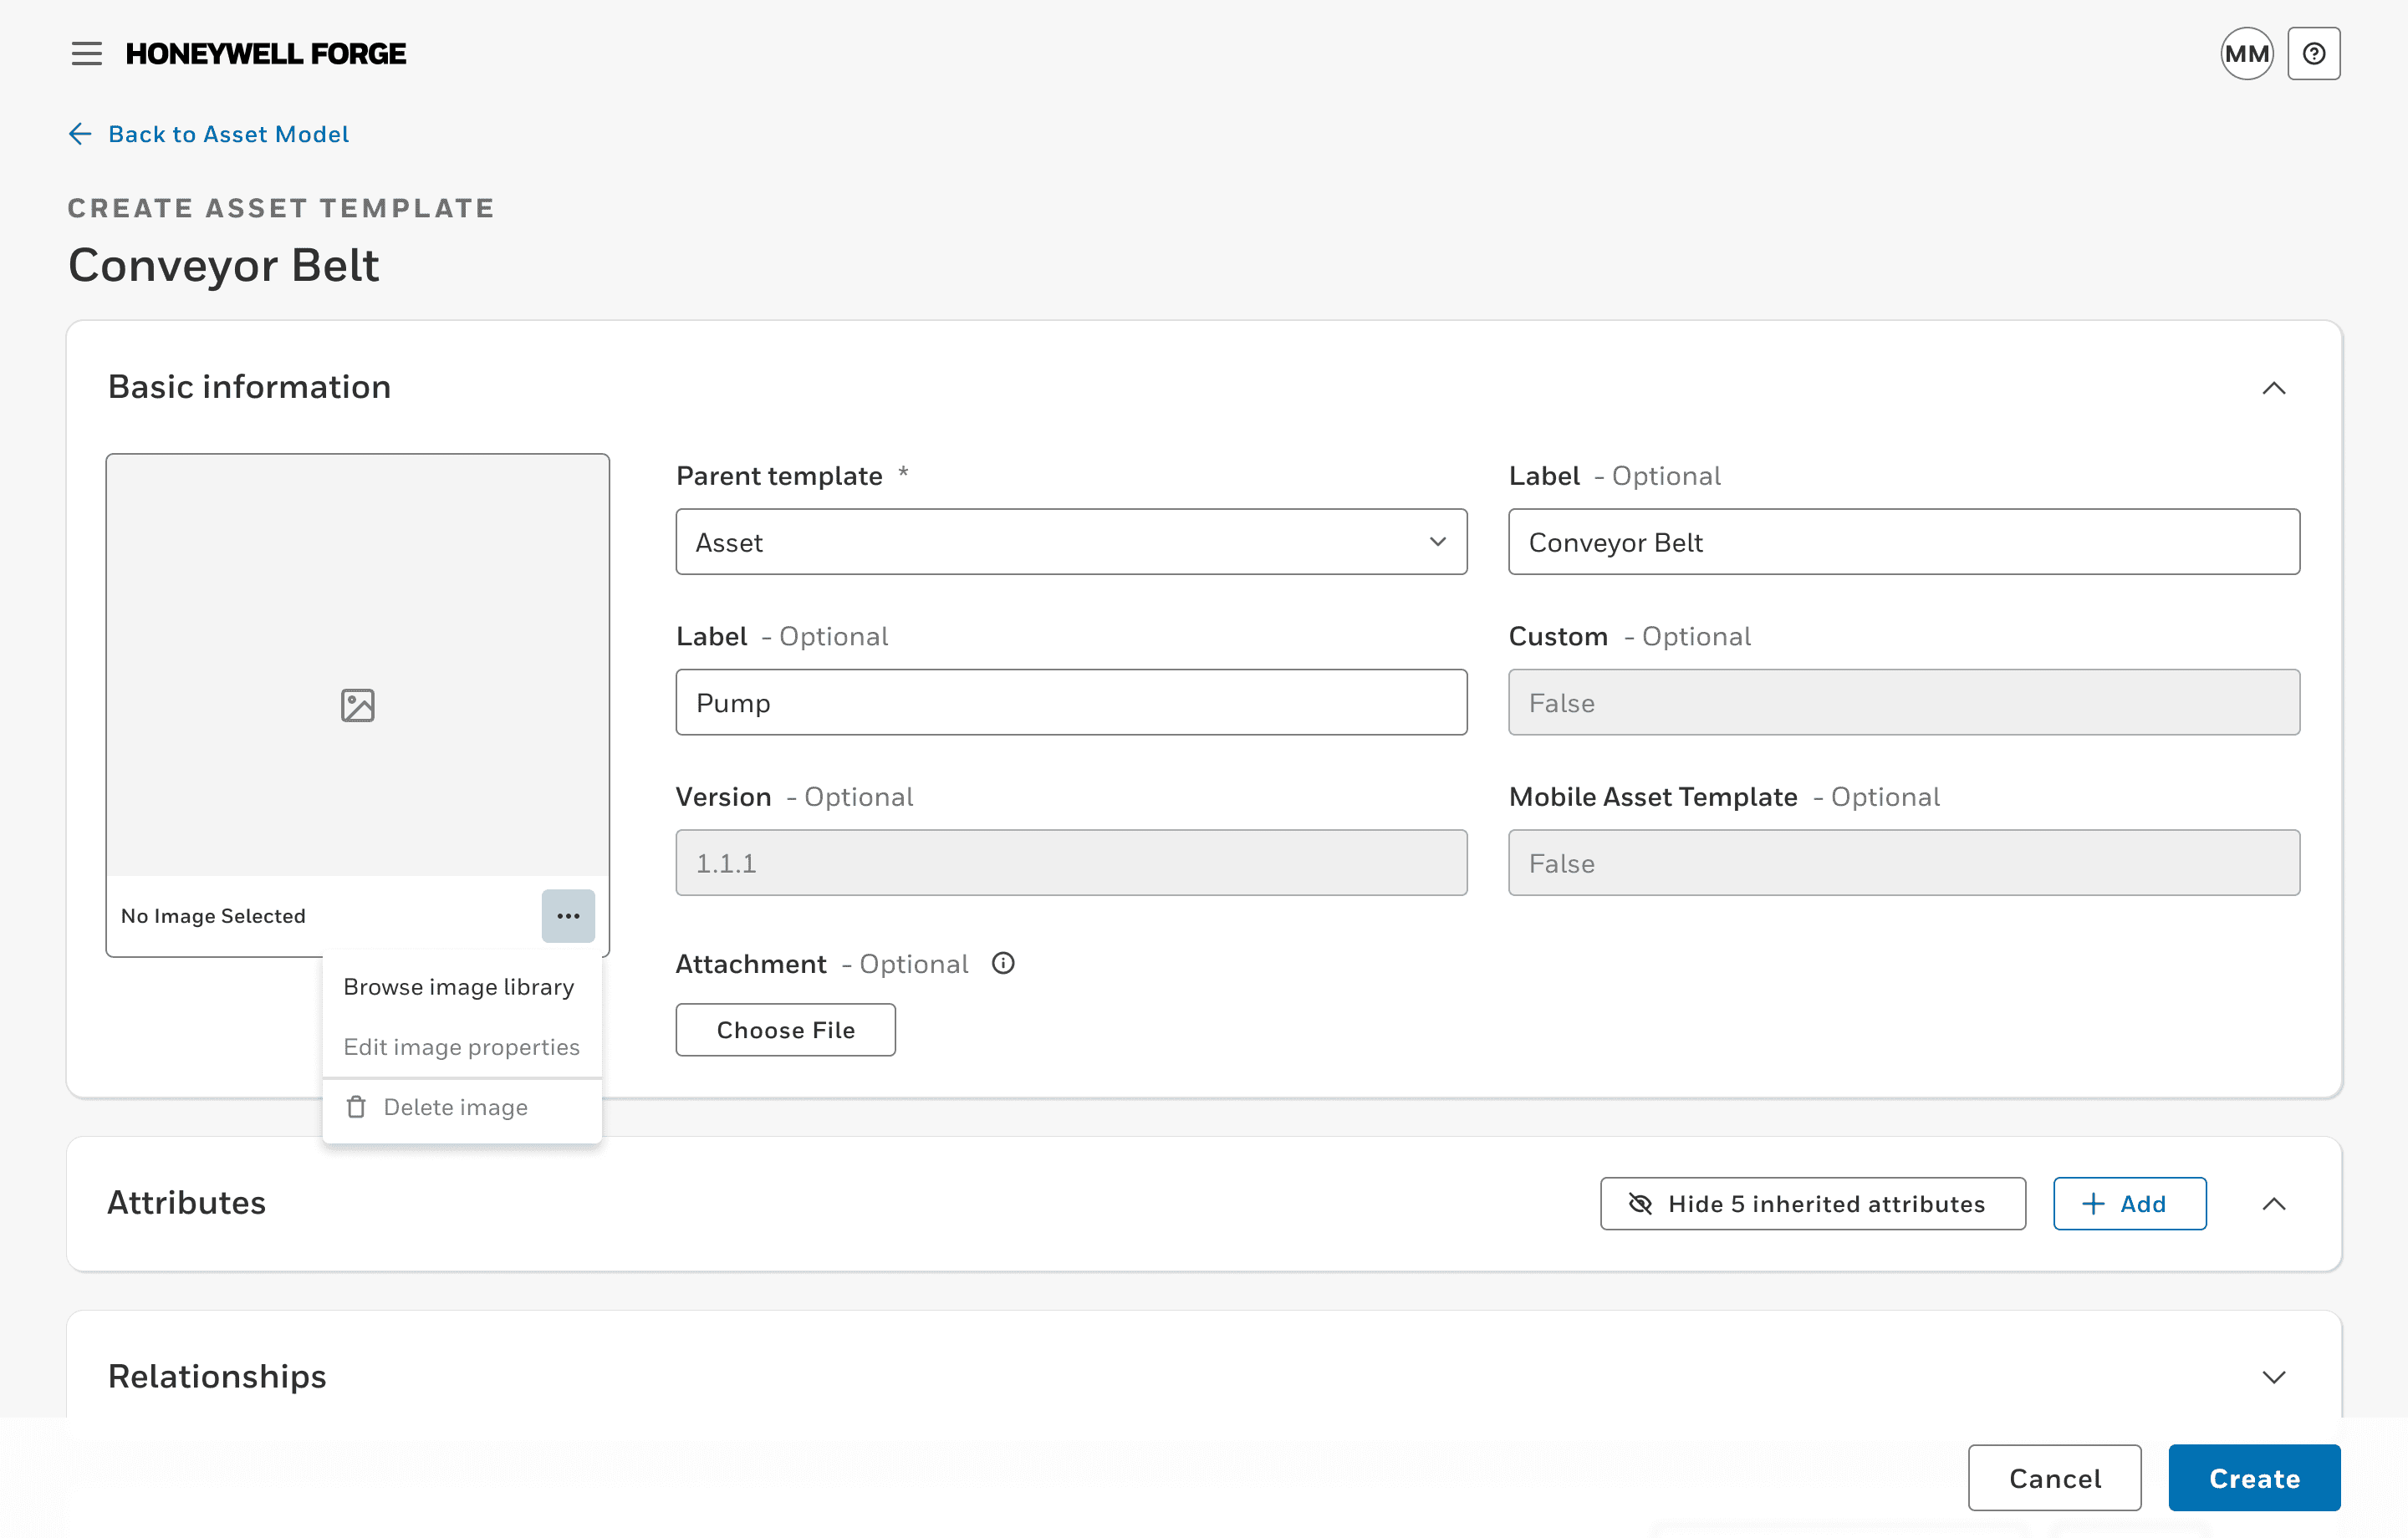
Task: Click the user avatar MM icon
Action: (x=2248, y=53)
